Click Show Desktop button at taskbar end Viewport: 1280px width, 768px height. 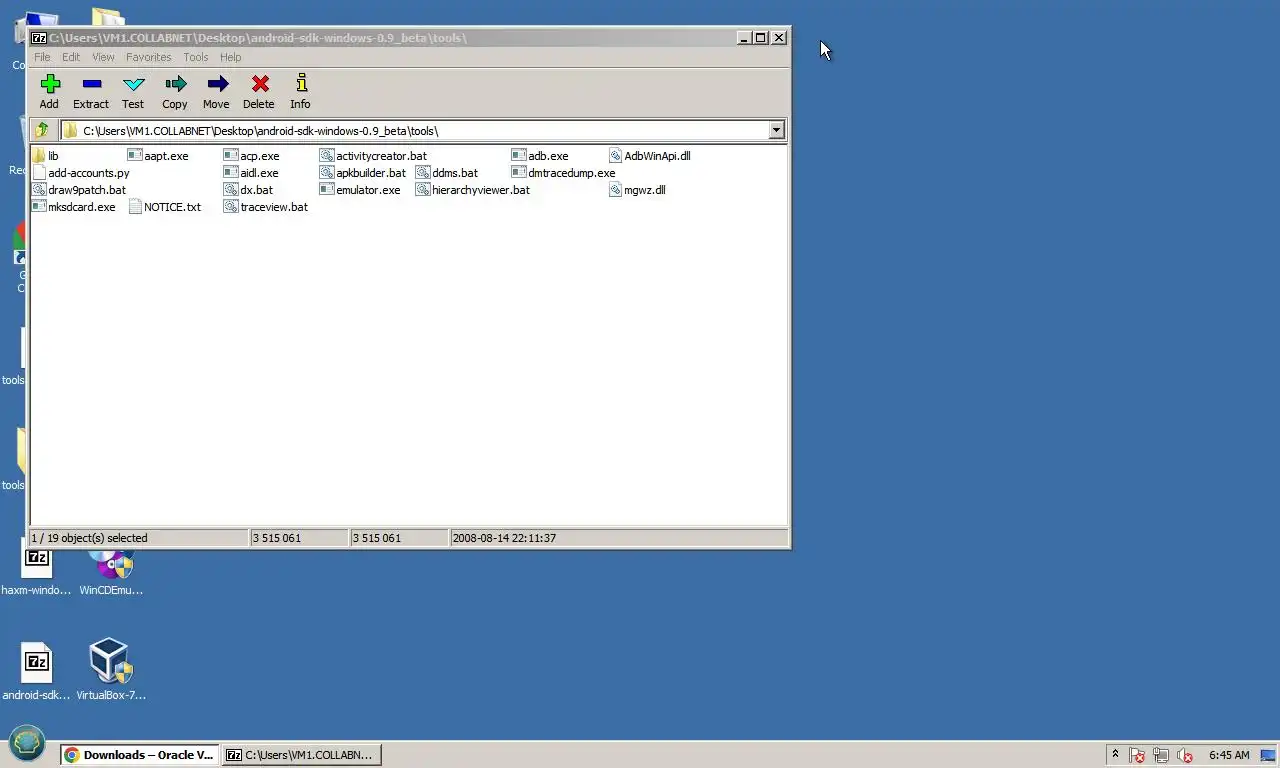click(x=1269, y=755)
